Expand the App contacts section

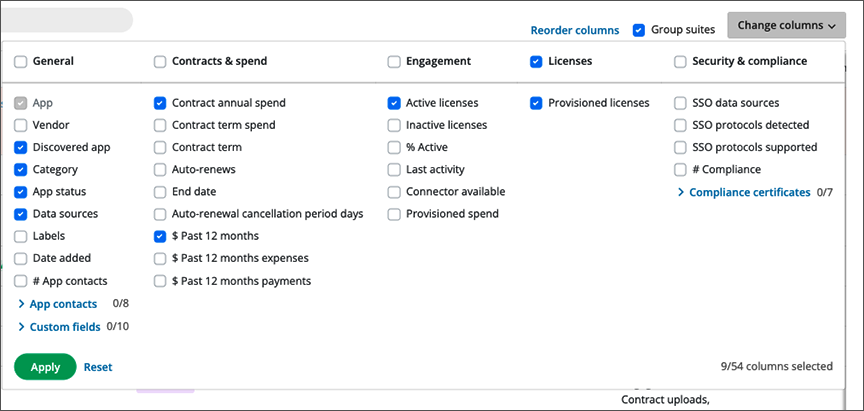(x=63, y=304)
